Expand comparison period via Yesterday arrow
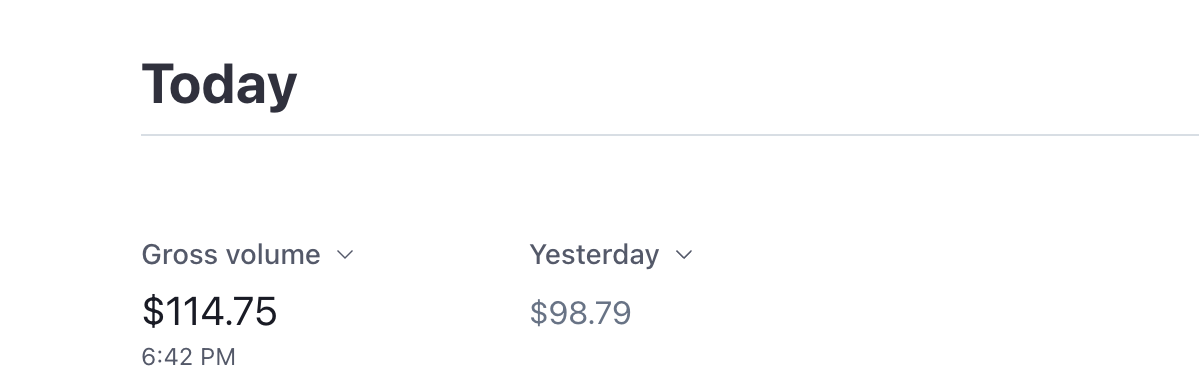This screenshot has width=1200, height=386. pyautogui.click(x=684, y=255)
